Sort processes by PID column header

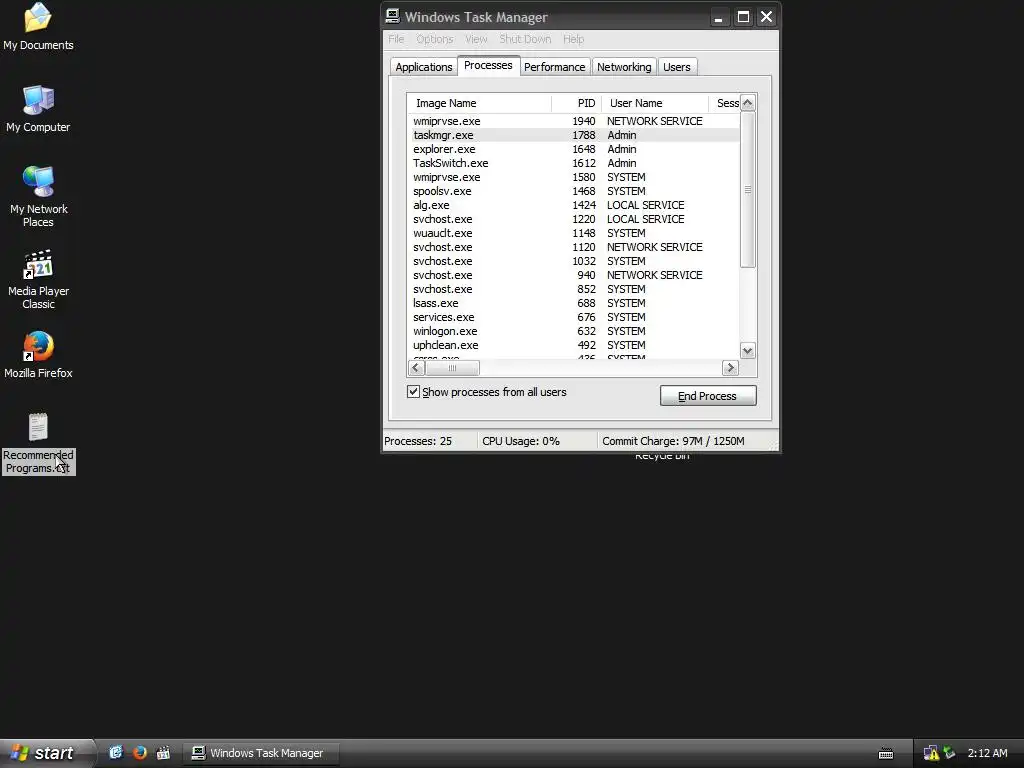[x=577, y=103]
